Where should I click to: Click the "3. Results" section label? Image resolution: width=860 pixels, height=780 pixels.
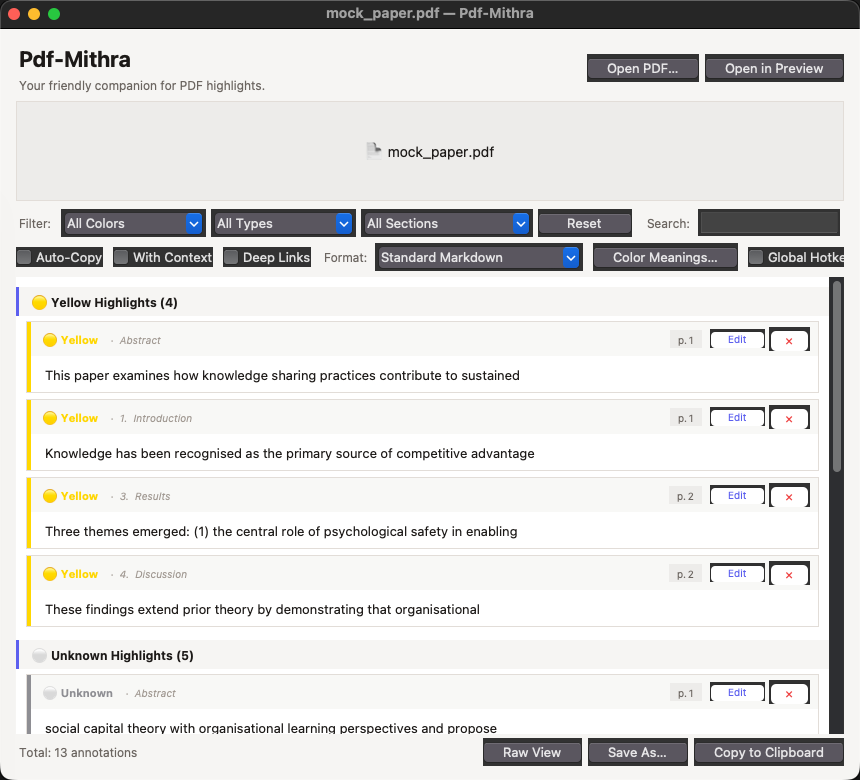145,496
